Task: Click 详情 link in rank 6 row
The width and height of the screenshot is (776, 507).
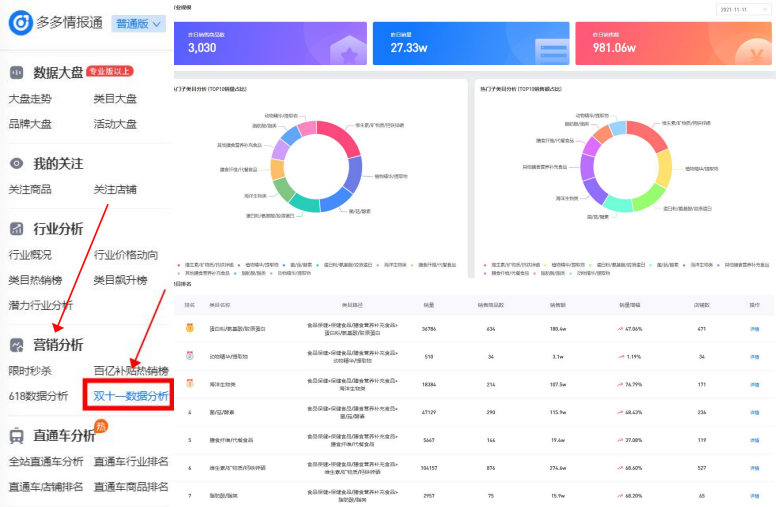Action: coord(754,468)
